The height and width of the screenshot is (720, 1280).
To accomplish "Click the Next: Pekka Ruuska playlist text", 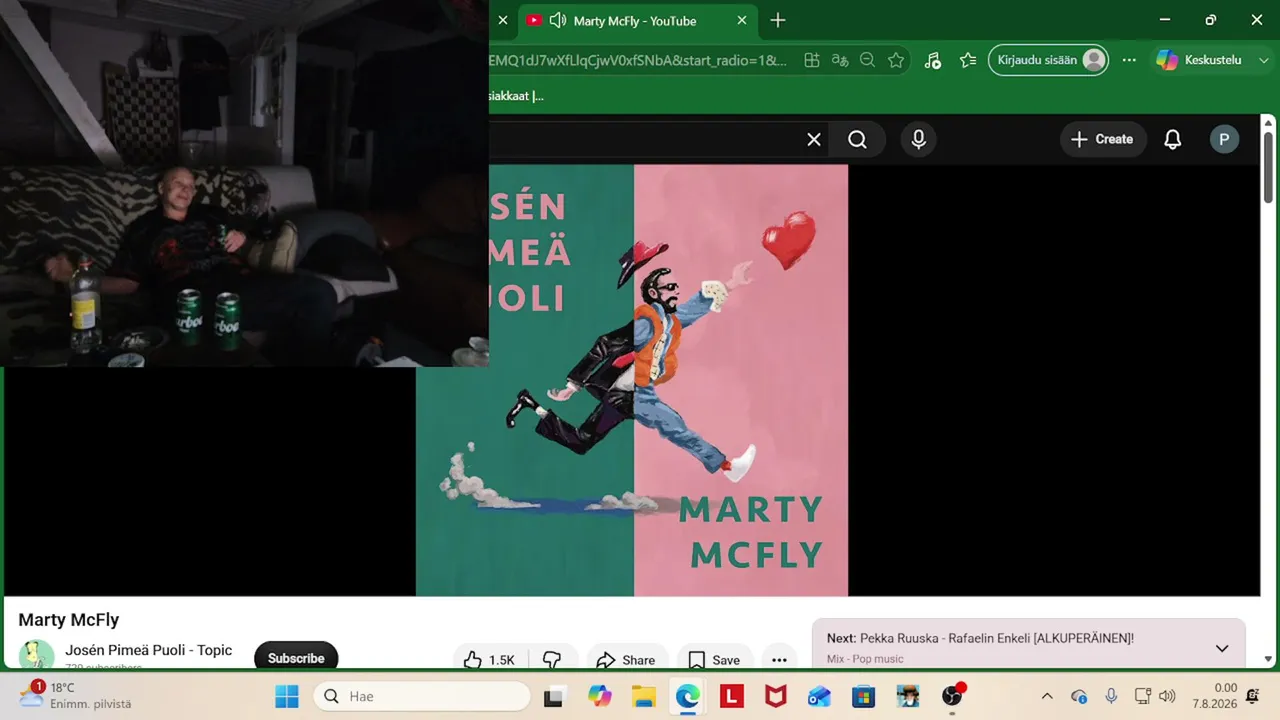I will 980,638.
